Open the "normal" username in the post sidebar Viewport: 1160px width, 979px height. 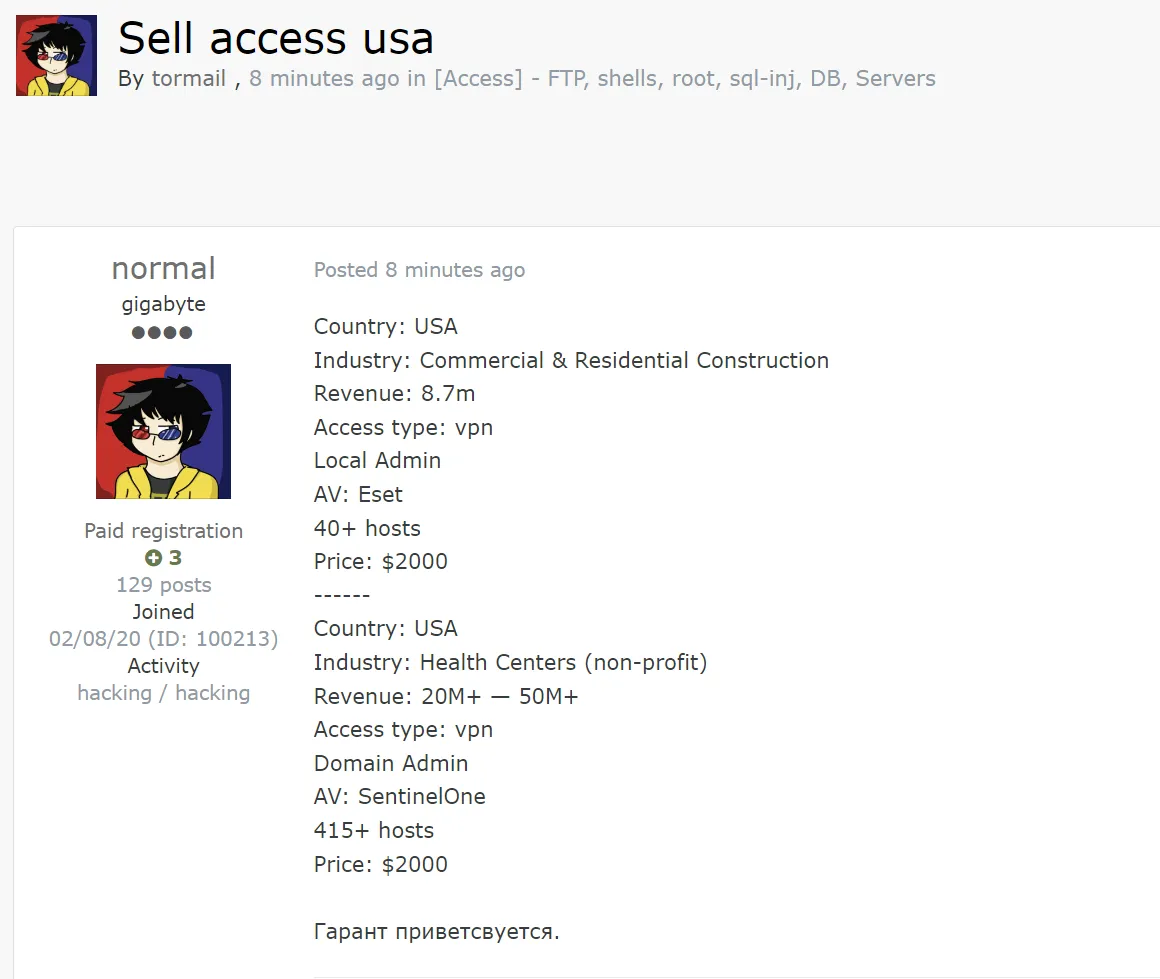pos(163,269)
